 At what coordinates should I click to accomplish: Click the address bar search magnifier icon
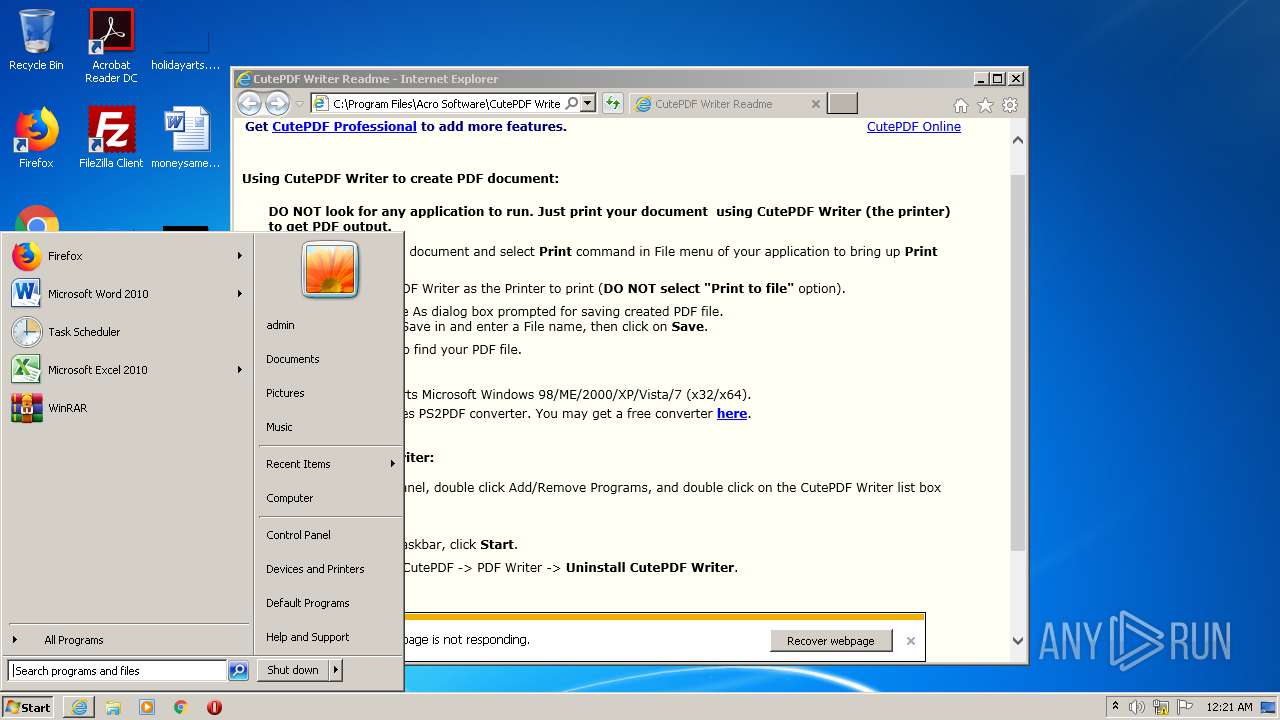pyautogui.click(x=572, y=103)
